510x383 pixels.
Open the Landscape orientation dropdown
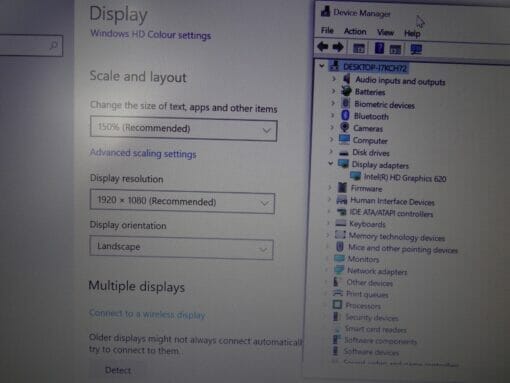(x=181, y=248)
